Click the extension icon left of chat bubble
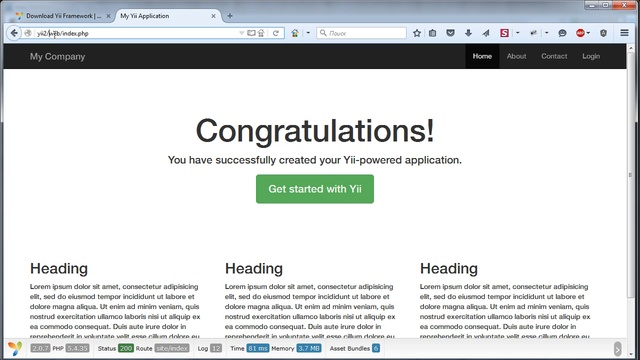Viewport: 640px width, 360px height. point(533,33)
